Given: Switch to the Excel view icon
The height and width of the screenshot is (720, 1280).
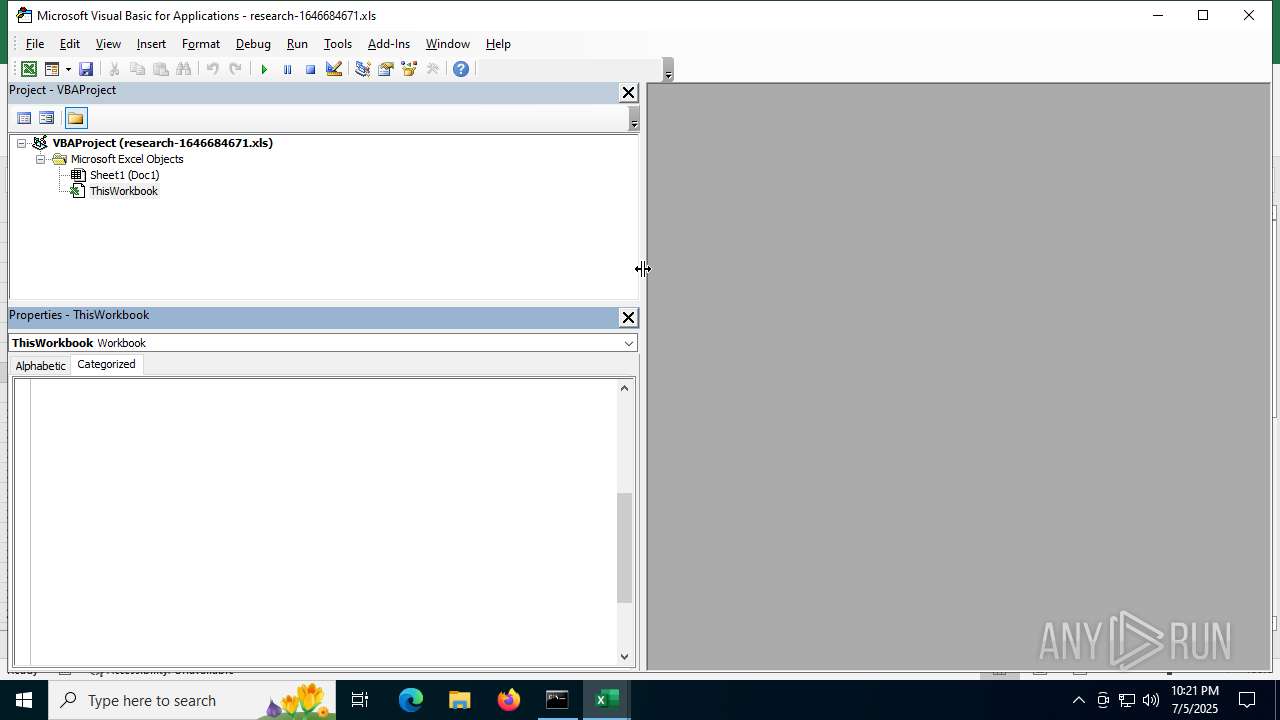Looking at the screenshot, I should (29, 69).
